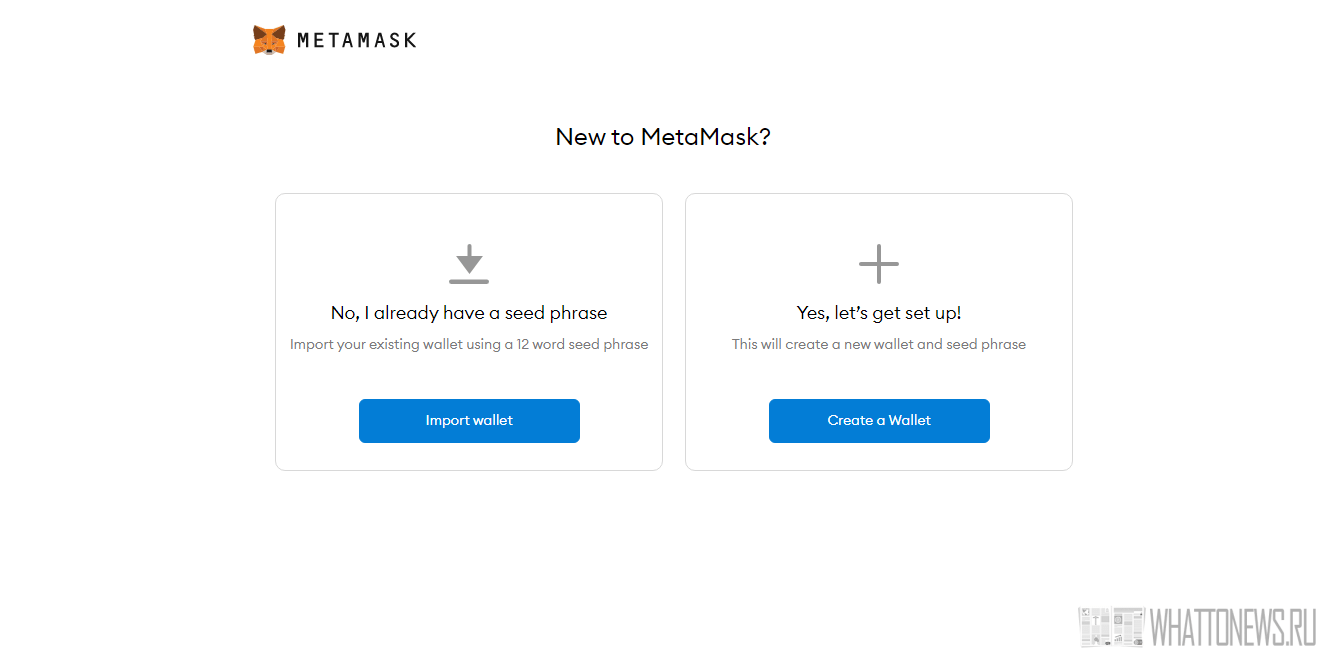Click the Create a Wallet button
The width and height of the screenshot is (1326, 658).
pos(879,421)
